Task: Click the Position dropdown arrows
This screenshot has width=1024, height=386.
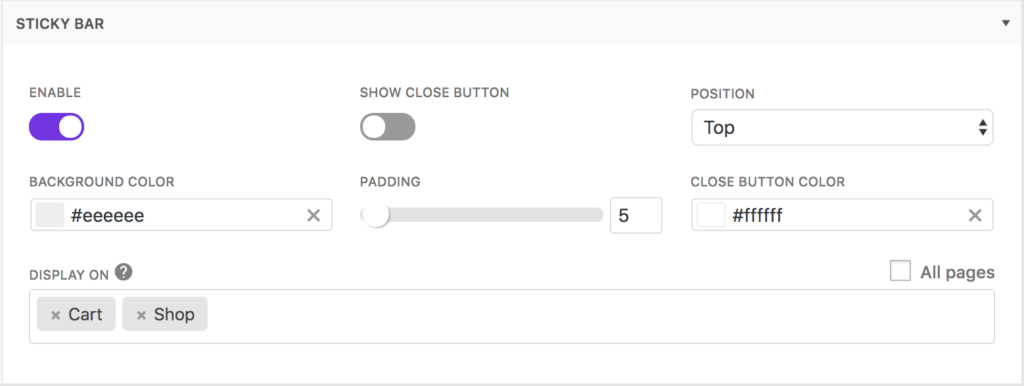Action: coord(982,127)
